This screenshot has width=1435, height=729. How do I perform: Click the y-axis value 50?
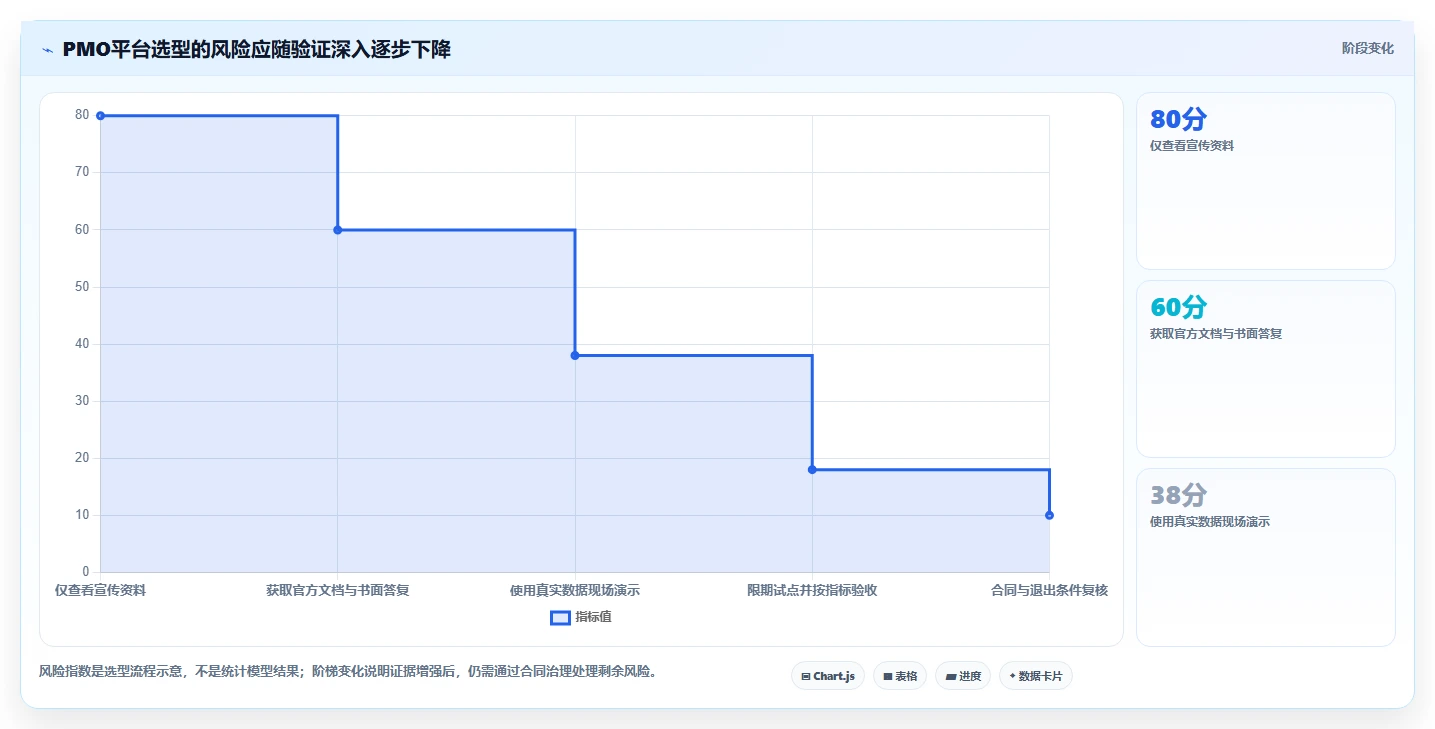point(82,286)
